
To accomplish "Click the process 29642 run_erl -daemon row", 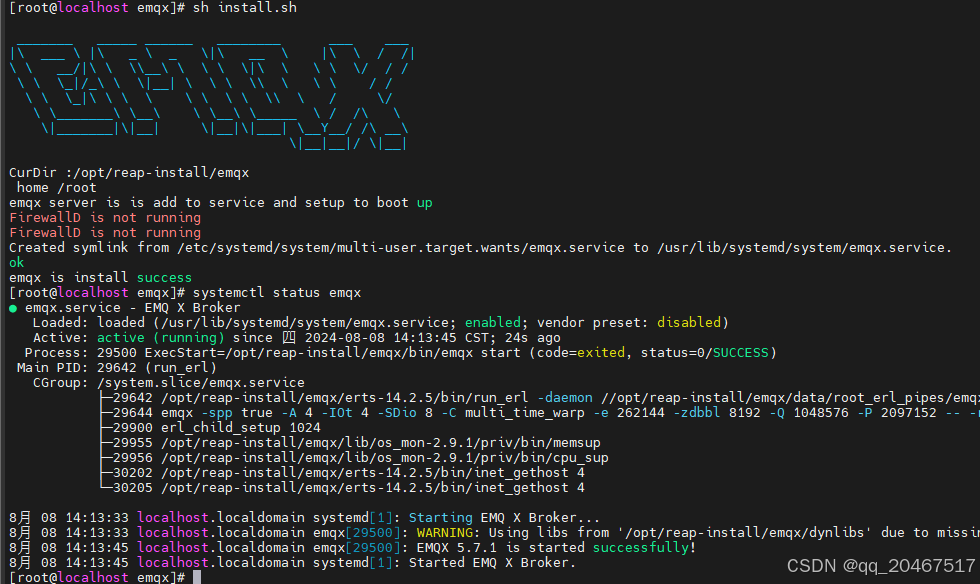I will 539,398.
